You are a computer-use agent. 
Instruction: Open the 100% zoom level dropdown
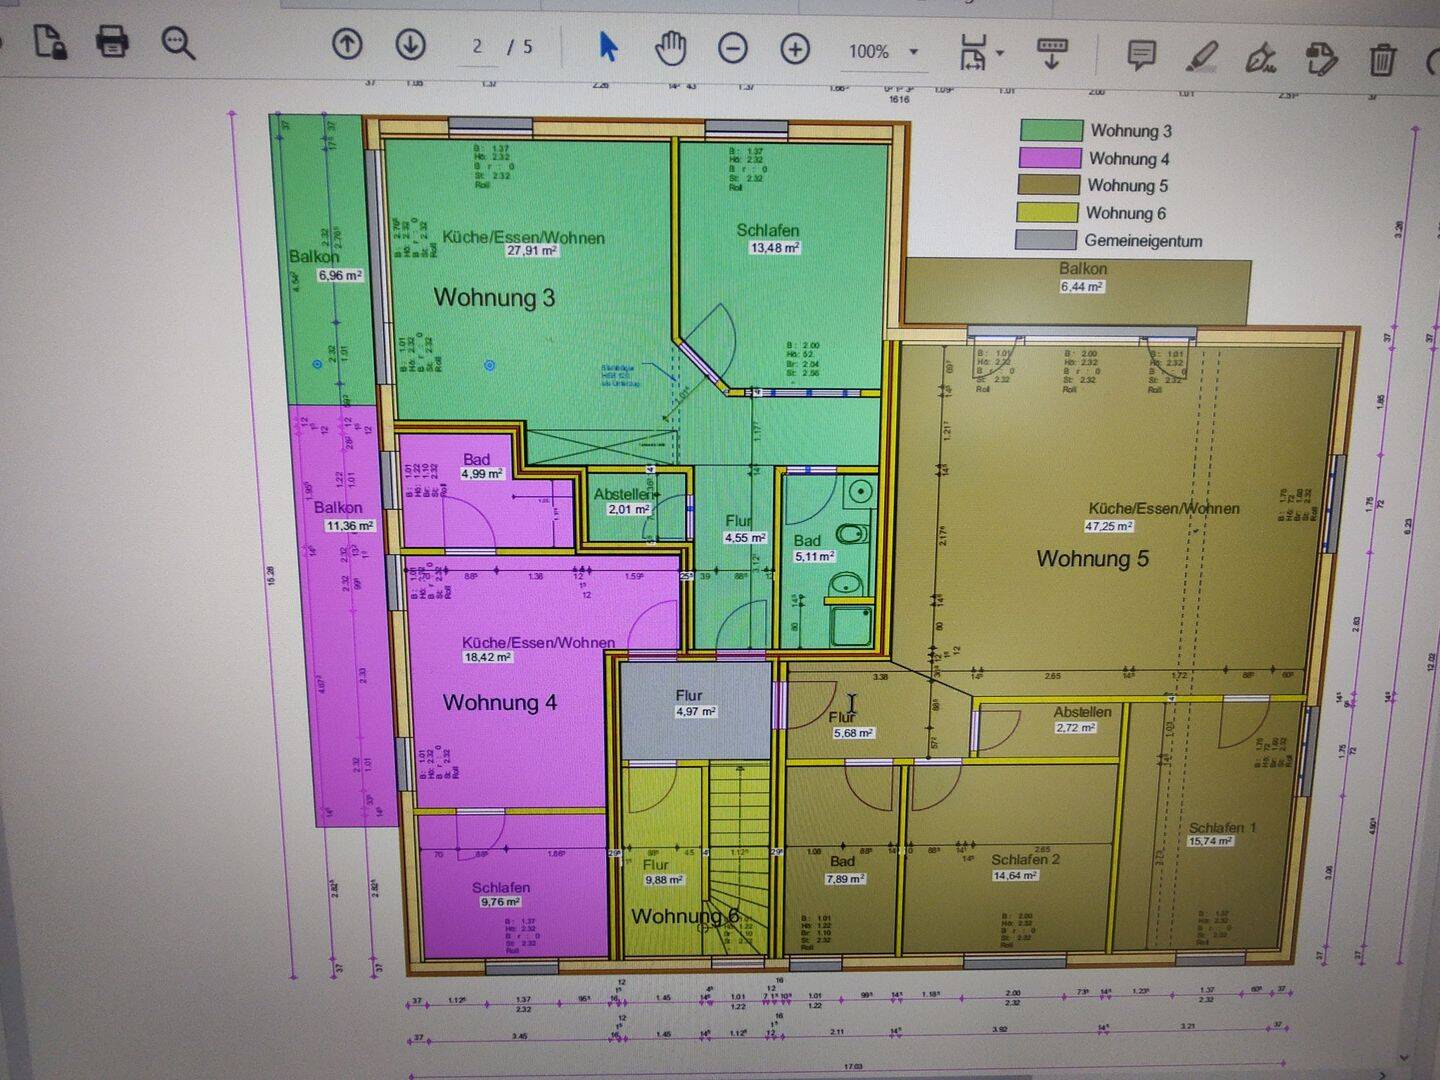884,51
